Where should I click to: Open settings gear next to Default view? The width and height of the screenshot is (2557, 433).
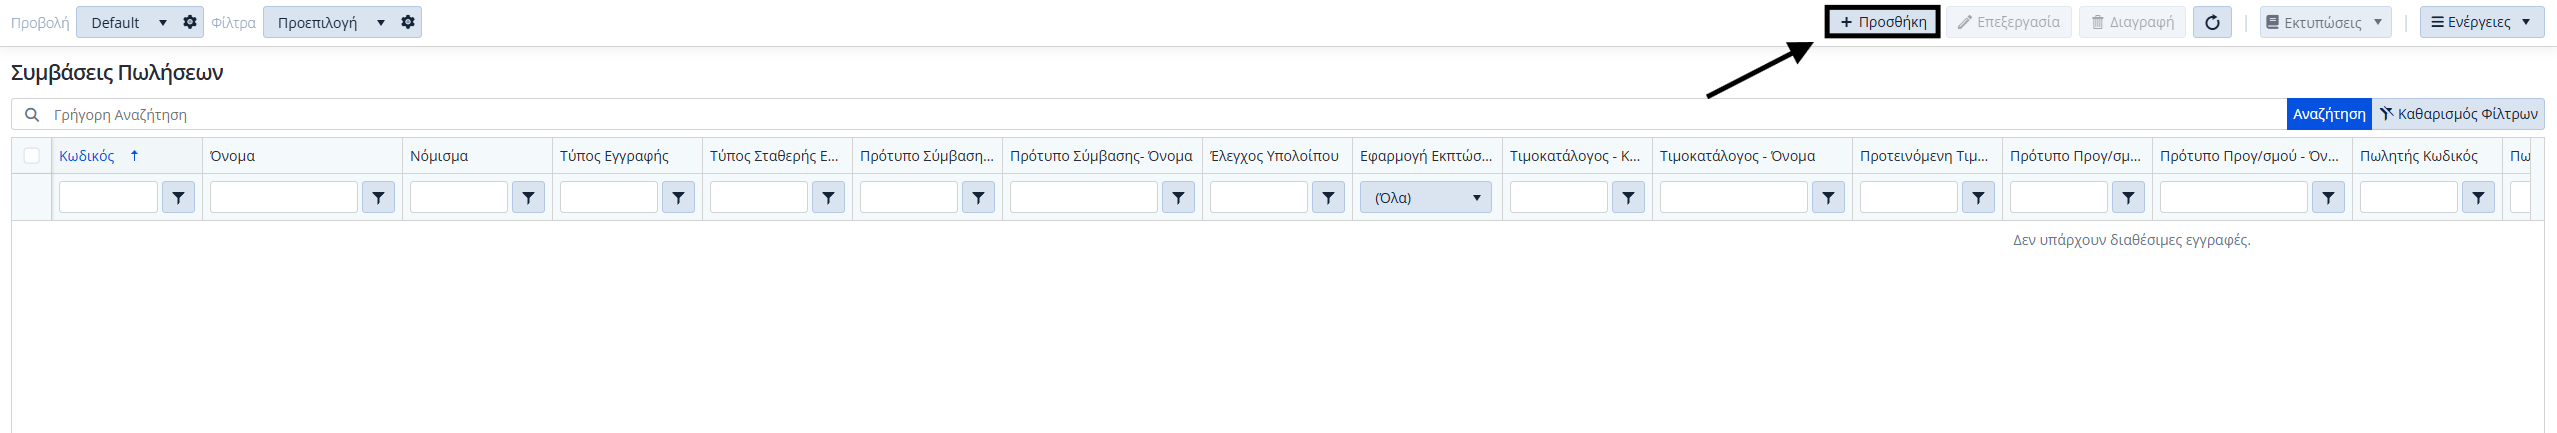pos(190,22)
